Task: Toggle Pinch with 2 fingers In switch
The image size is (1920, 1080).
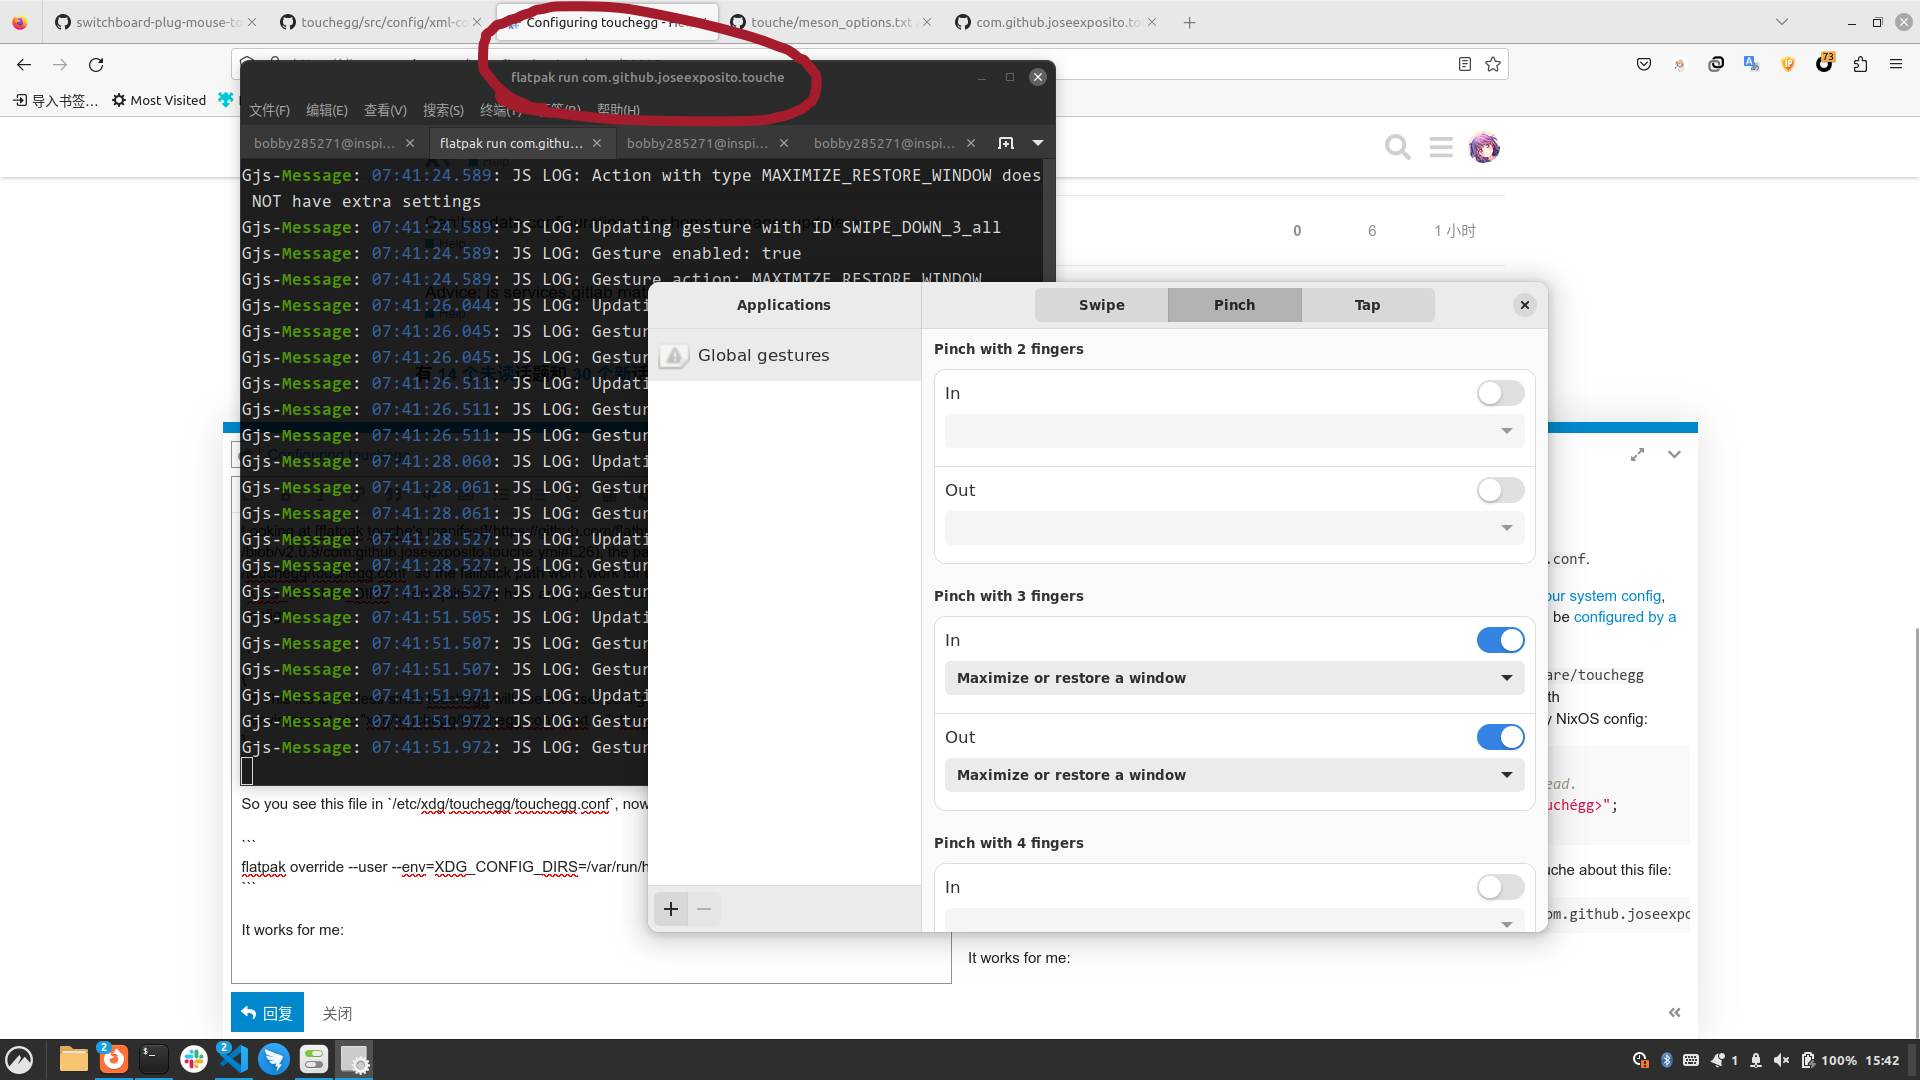Action: [1500, 393]
